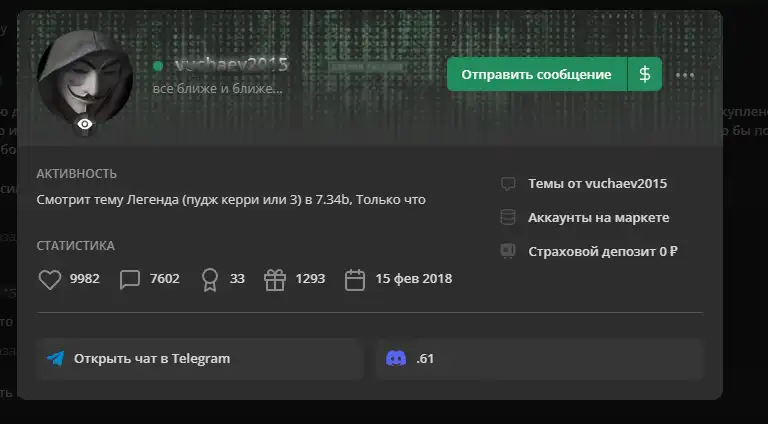Click the blurred user title badge

point(366,67)
